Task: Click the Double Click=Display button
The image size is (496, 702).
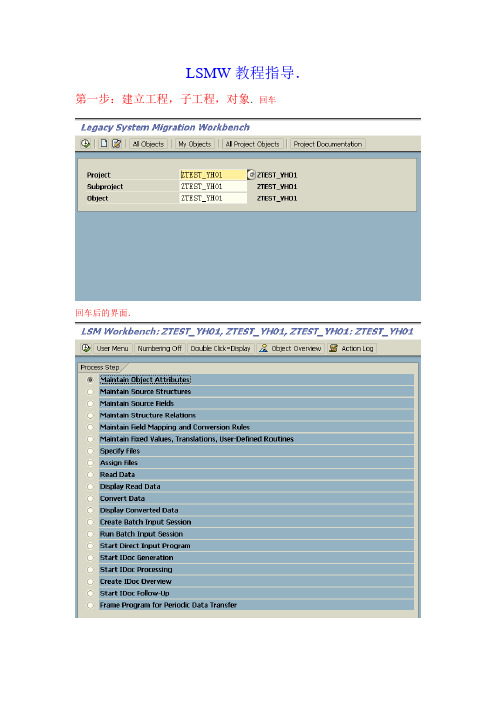Action: pos(221,348)
